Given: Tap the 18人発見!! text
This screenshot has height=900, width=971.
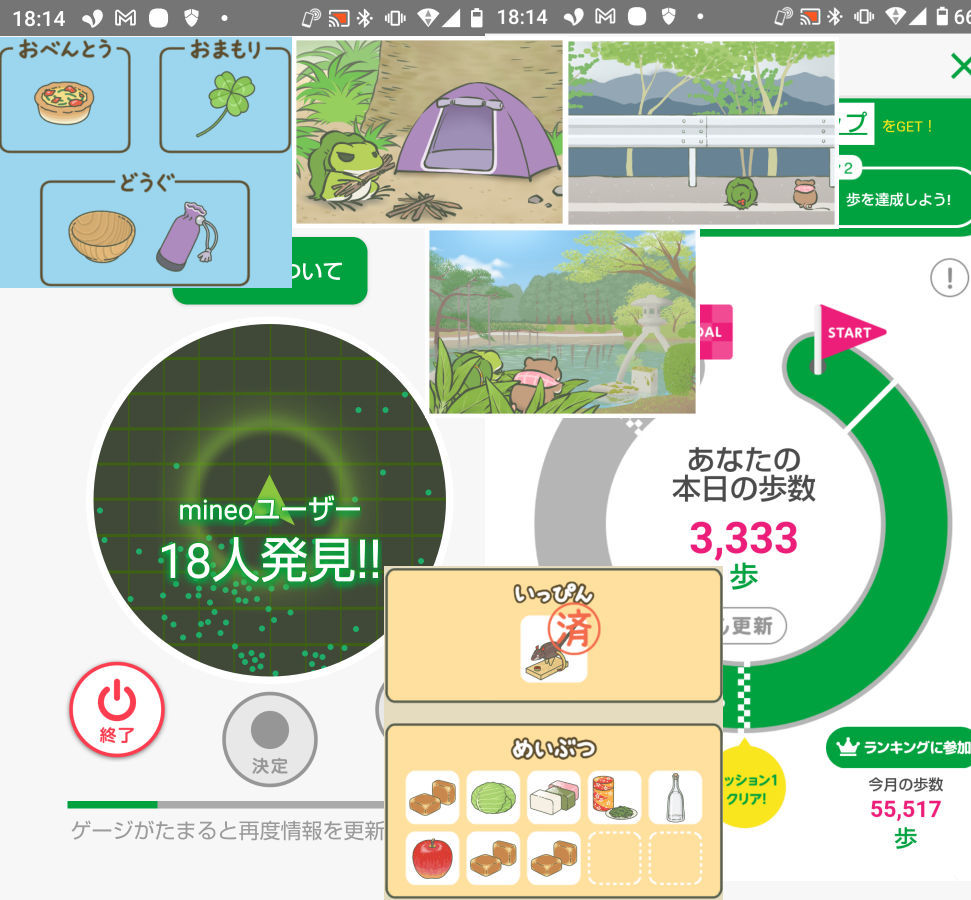Looking at the screenshot, I should [270, 561].
